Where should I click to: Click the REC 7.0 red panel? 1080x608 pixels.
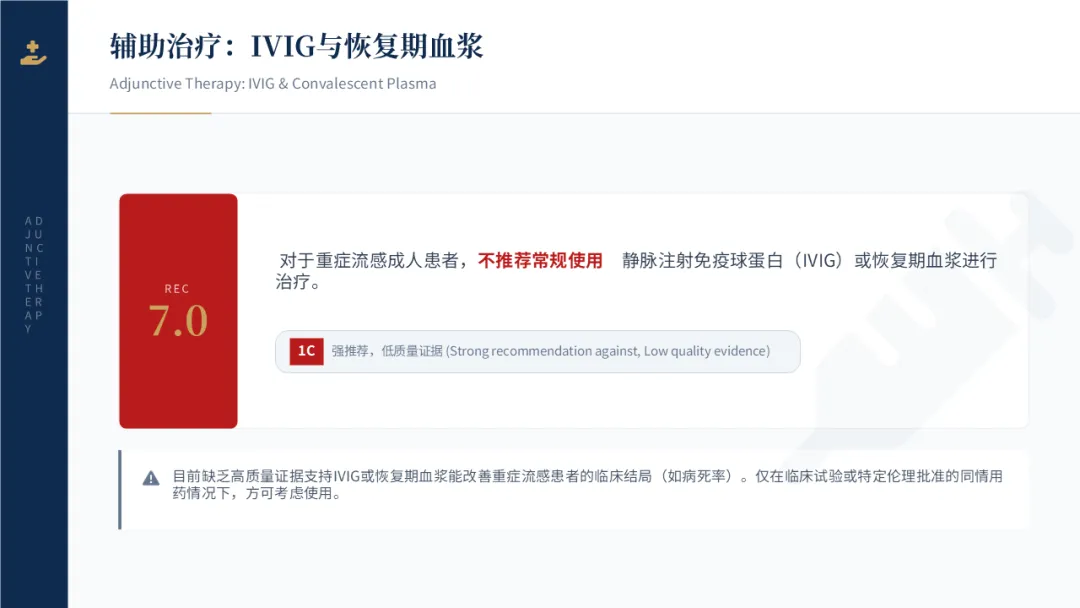tap(178, 311)
